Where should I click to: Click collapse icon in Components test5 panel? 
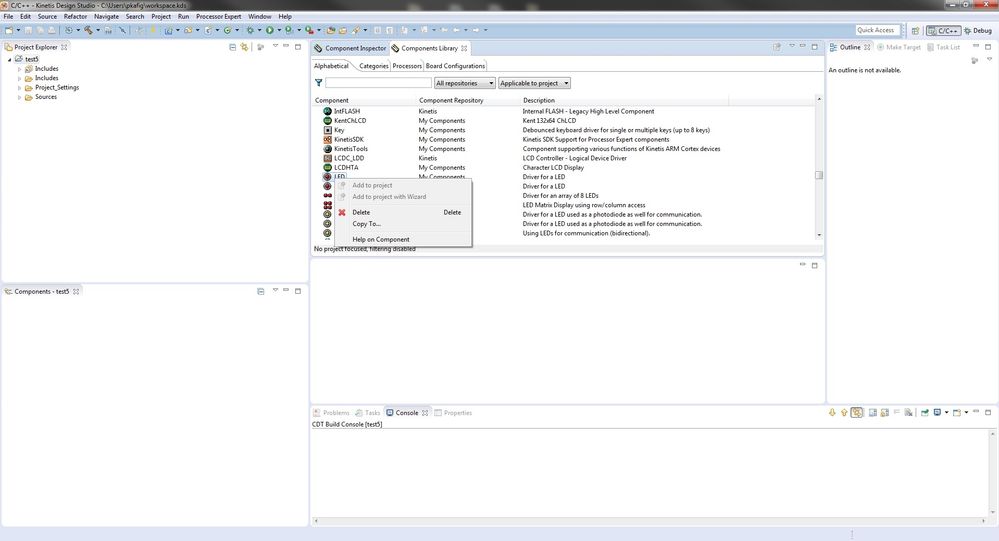261,291
